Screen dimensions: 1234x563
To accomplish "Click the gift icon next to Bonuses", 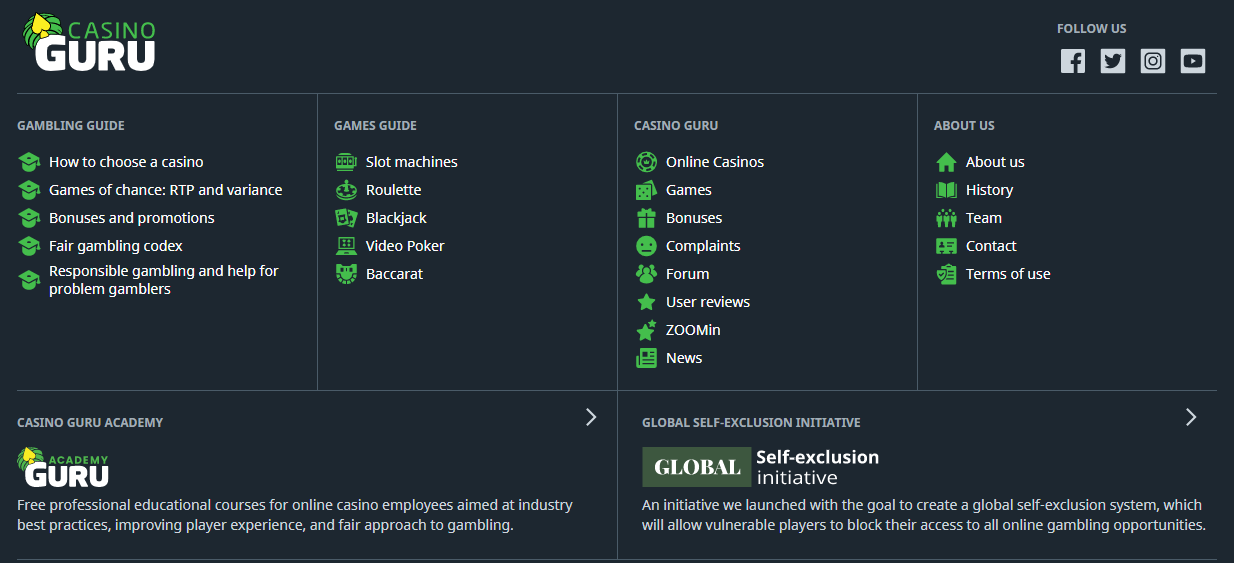I will [646, 218].
